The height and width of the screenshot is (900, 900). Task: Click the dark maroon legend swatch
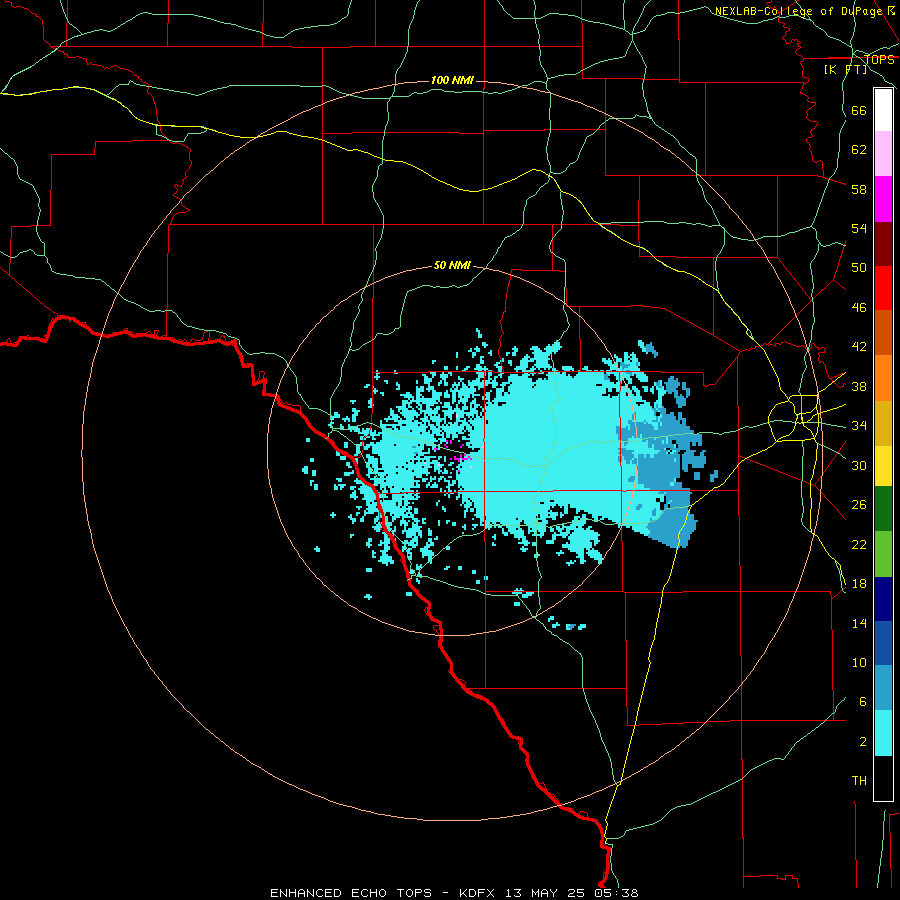point(883,243)
